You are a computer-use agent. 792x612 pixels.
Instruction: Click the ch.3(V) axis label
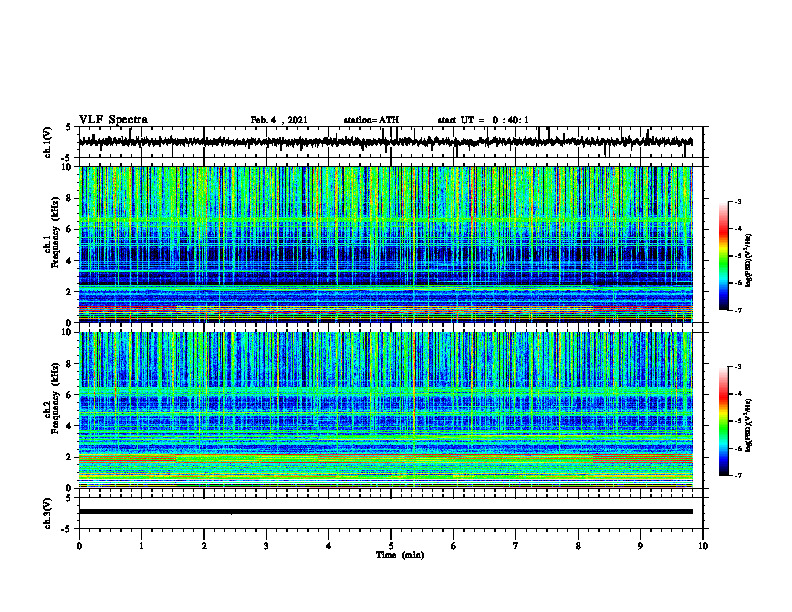(x=48, y=513)
